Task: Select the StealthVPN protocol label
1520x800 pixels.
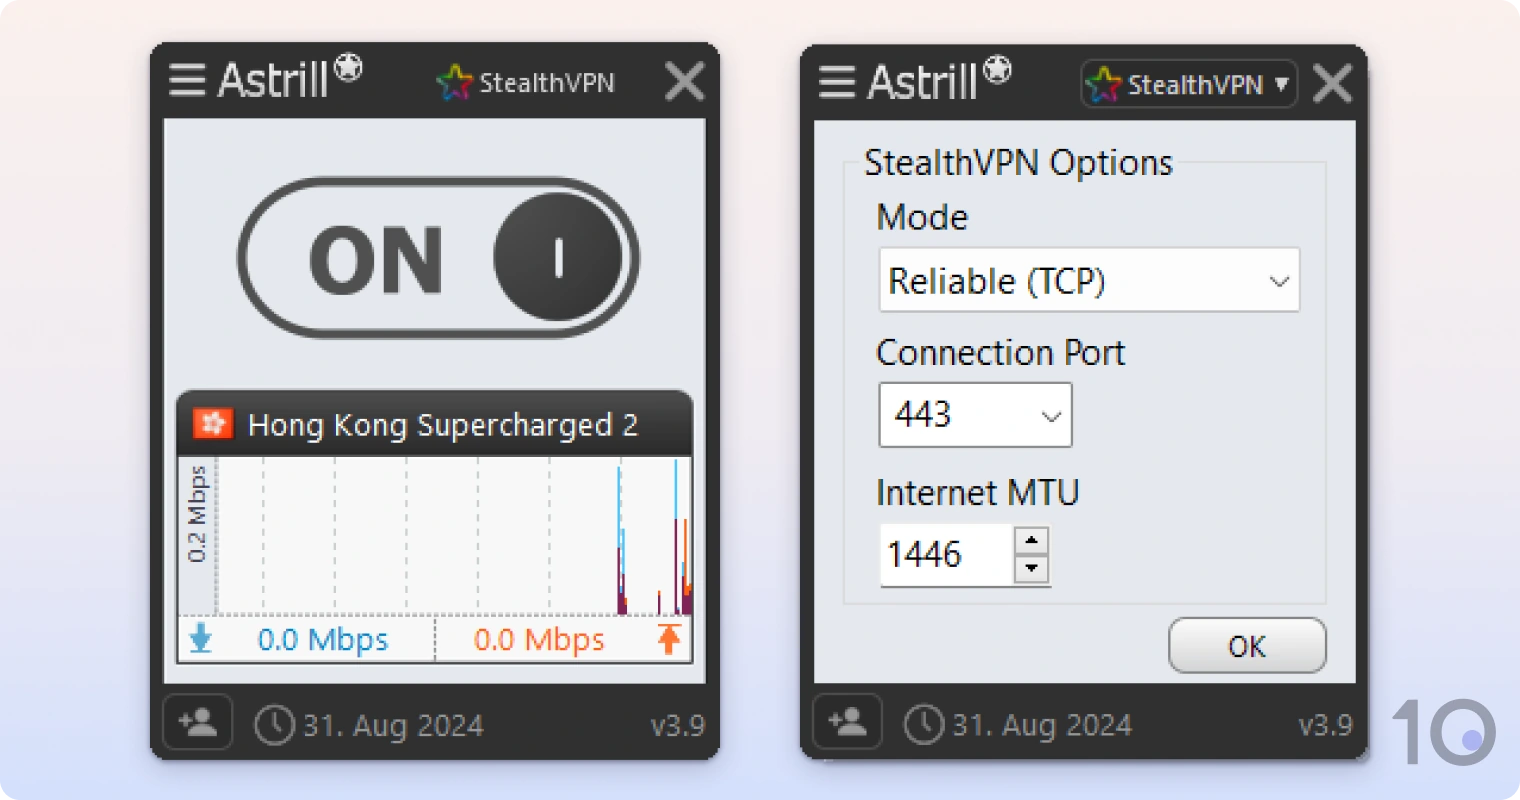Action: coord(549,83)
